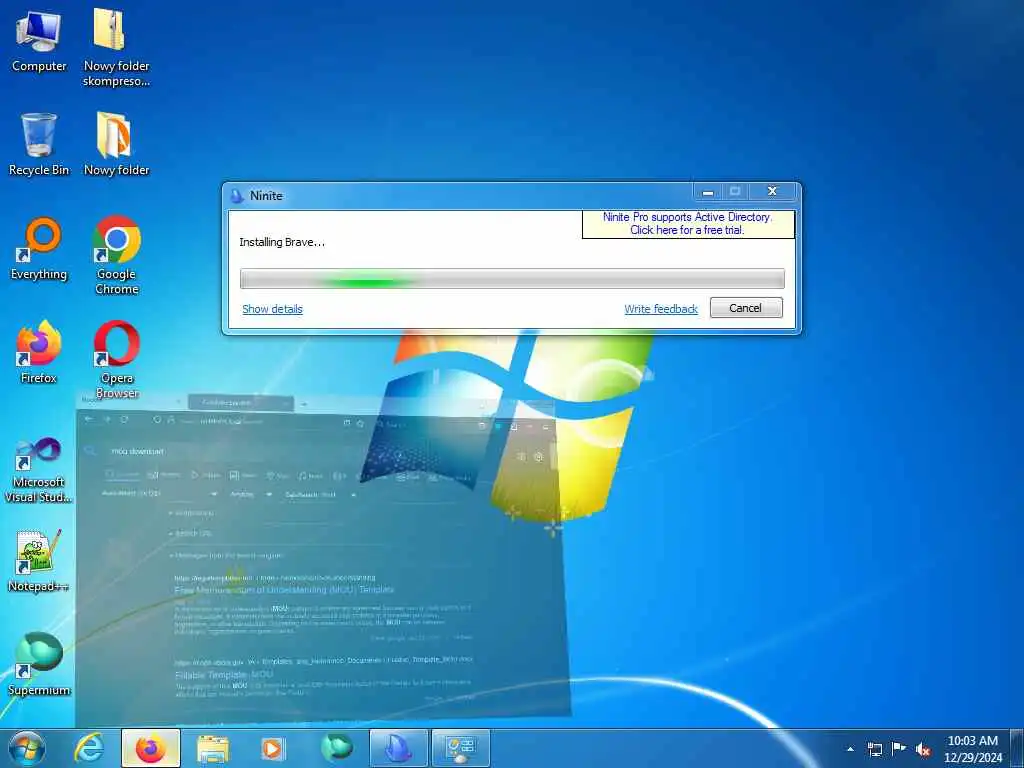
Task: Launch Internet Explorer from the taskbar
Action: (x=88, y=748)
